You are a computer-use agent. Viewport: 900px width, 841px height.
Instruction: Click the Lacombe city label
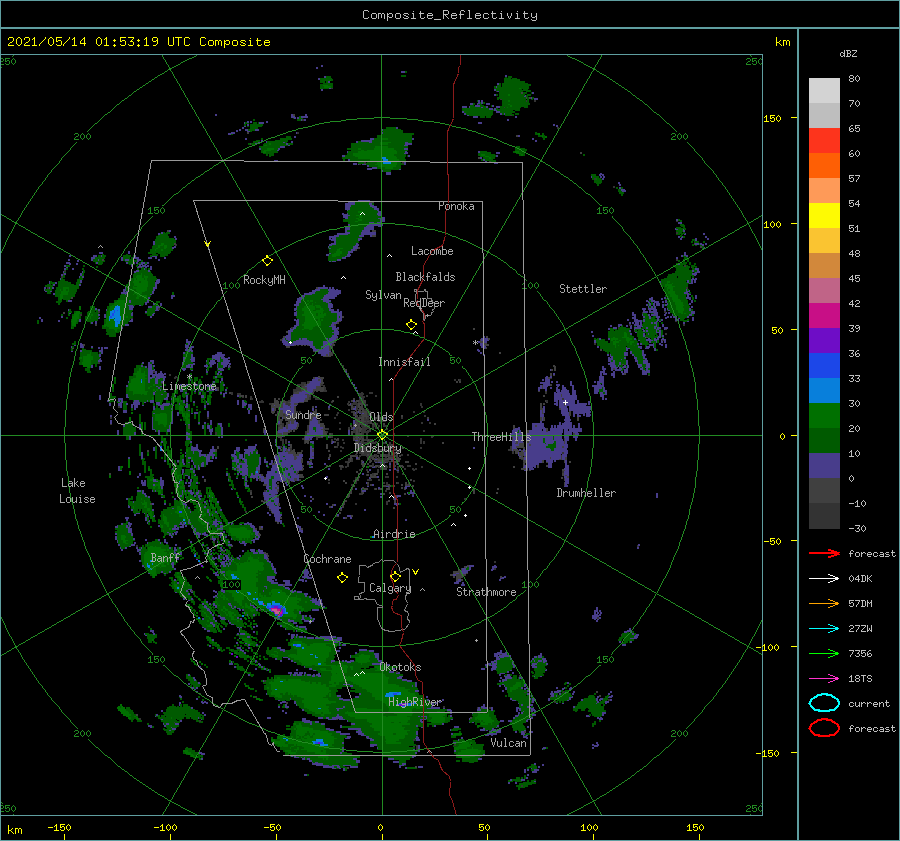[x=432, y=251]
